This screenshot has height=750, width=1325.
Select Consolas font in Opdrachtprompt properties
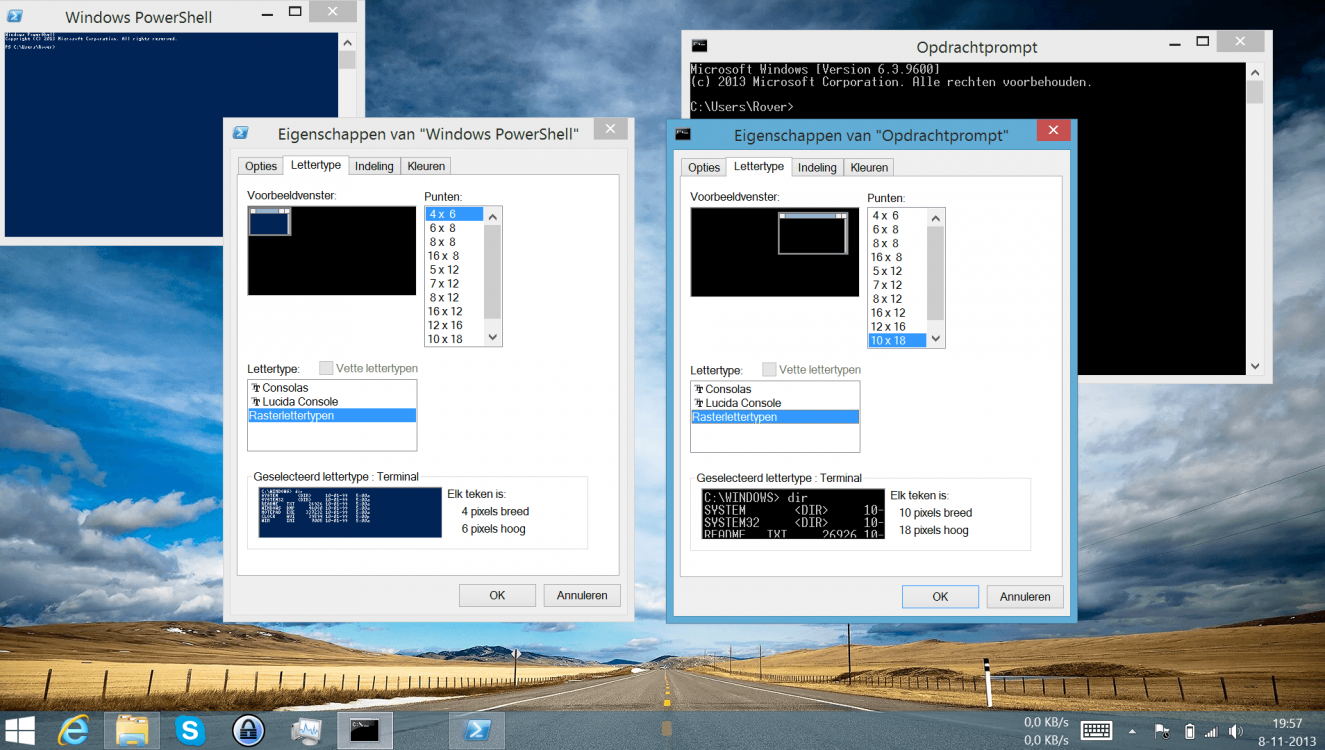[x=775, y=389]
